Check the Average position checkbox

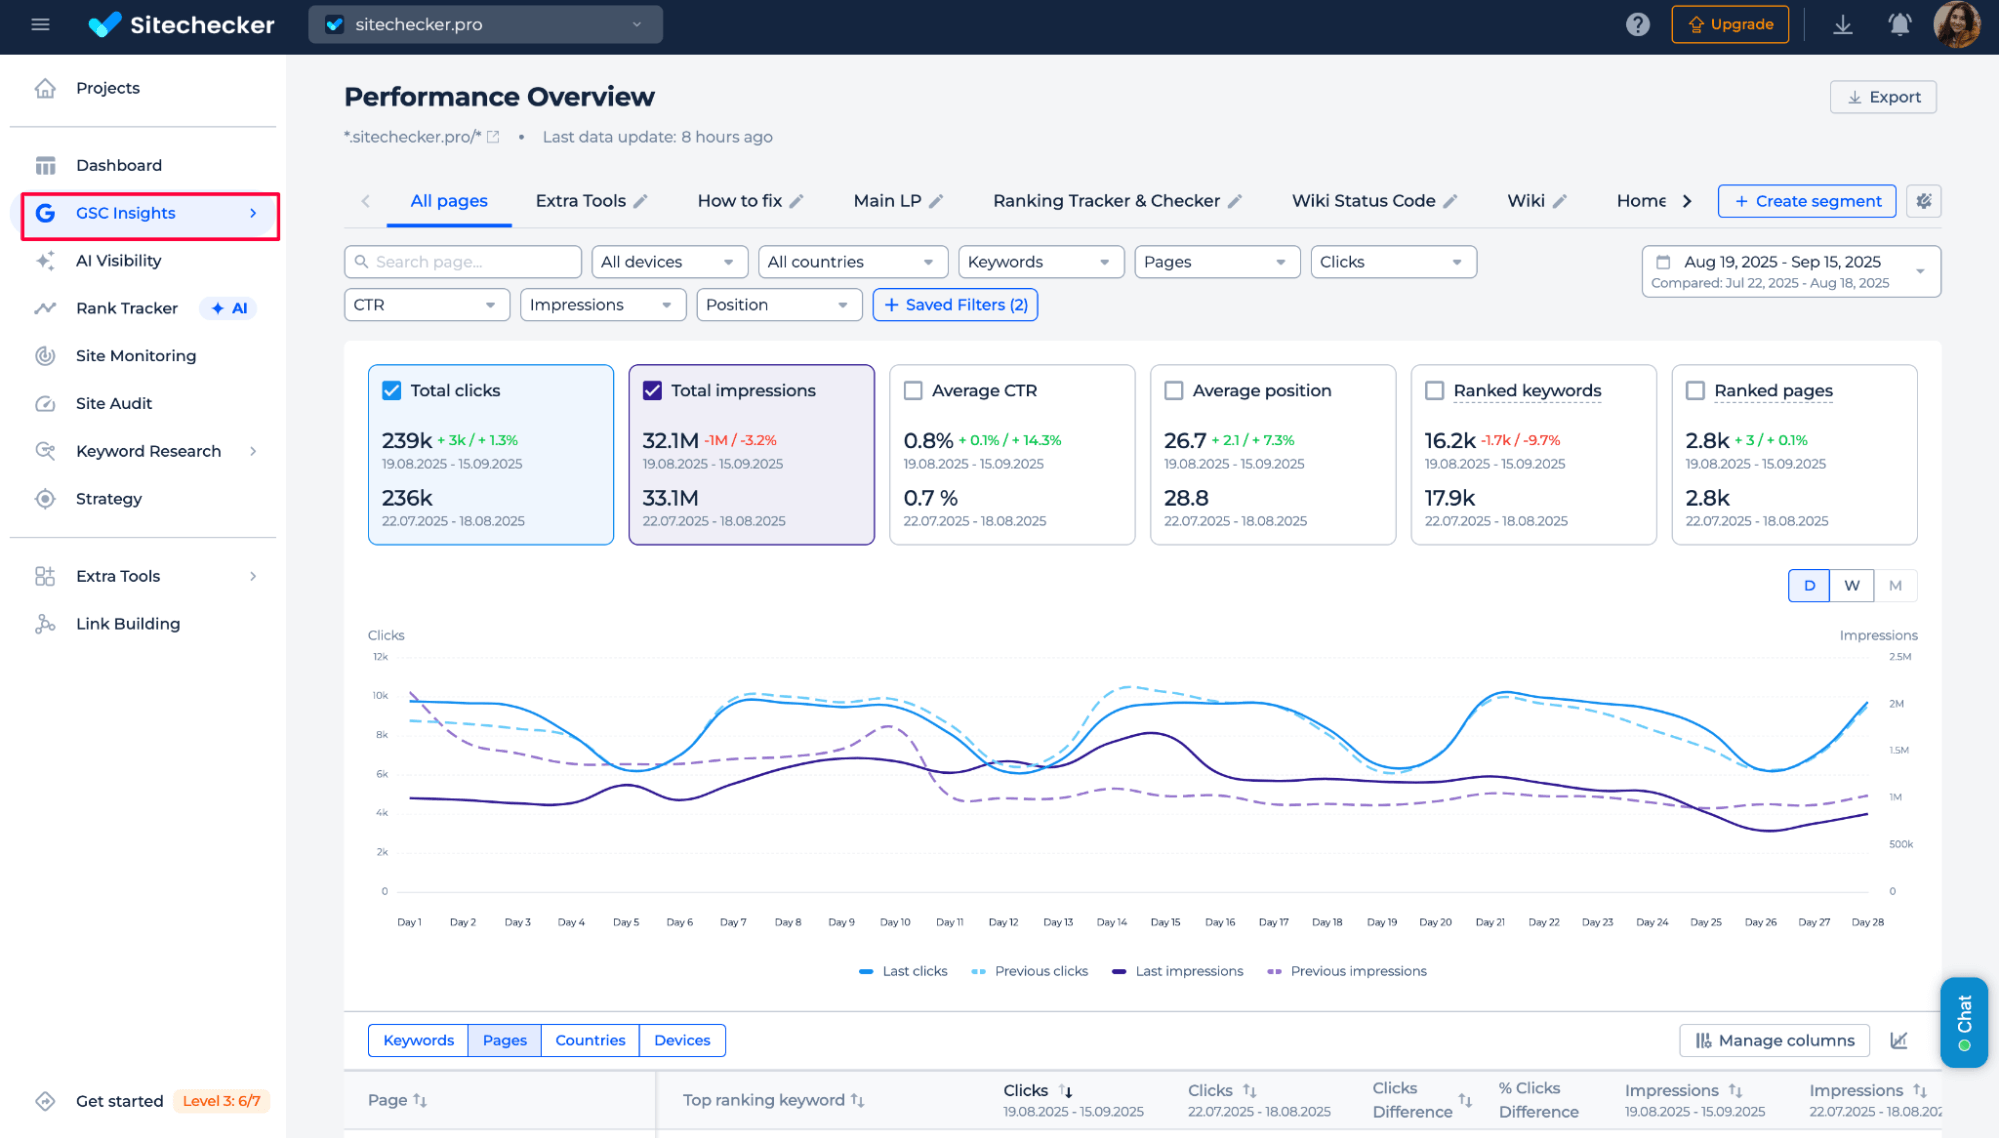1174,391
